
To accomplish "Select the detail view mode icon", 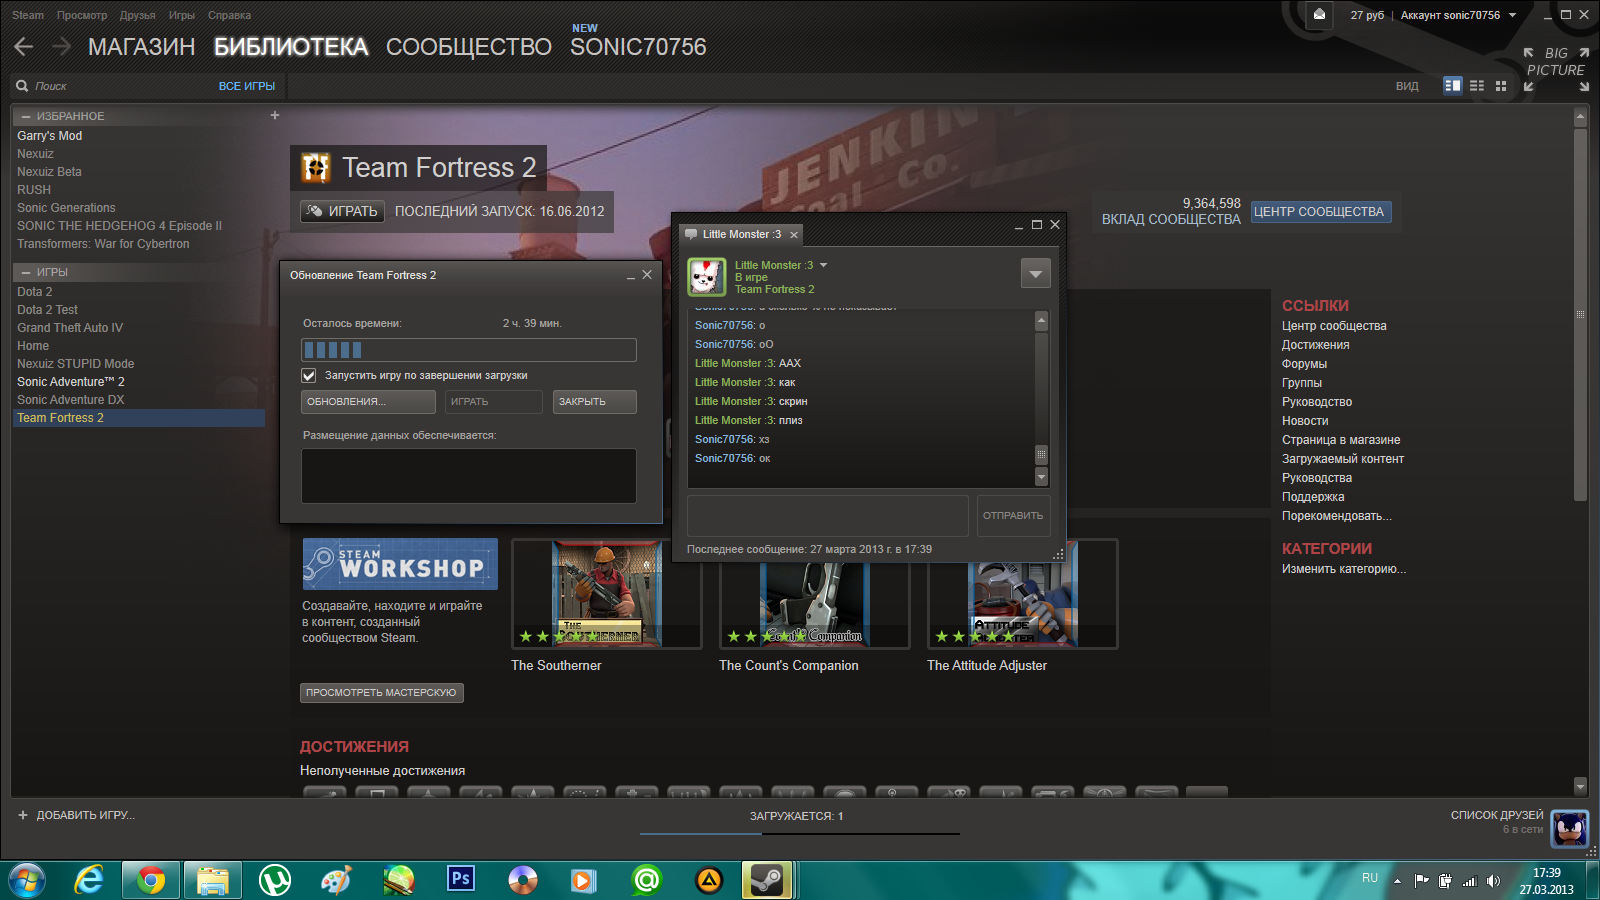I will pos(1453,86).
